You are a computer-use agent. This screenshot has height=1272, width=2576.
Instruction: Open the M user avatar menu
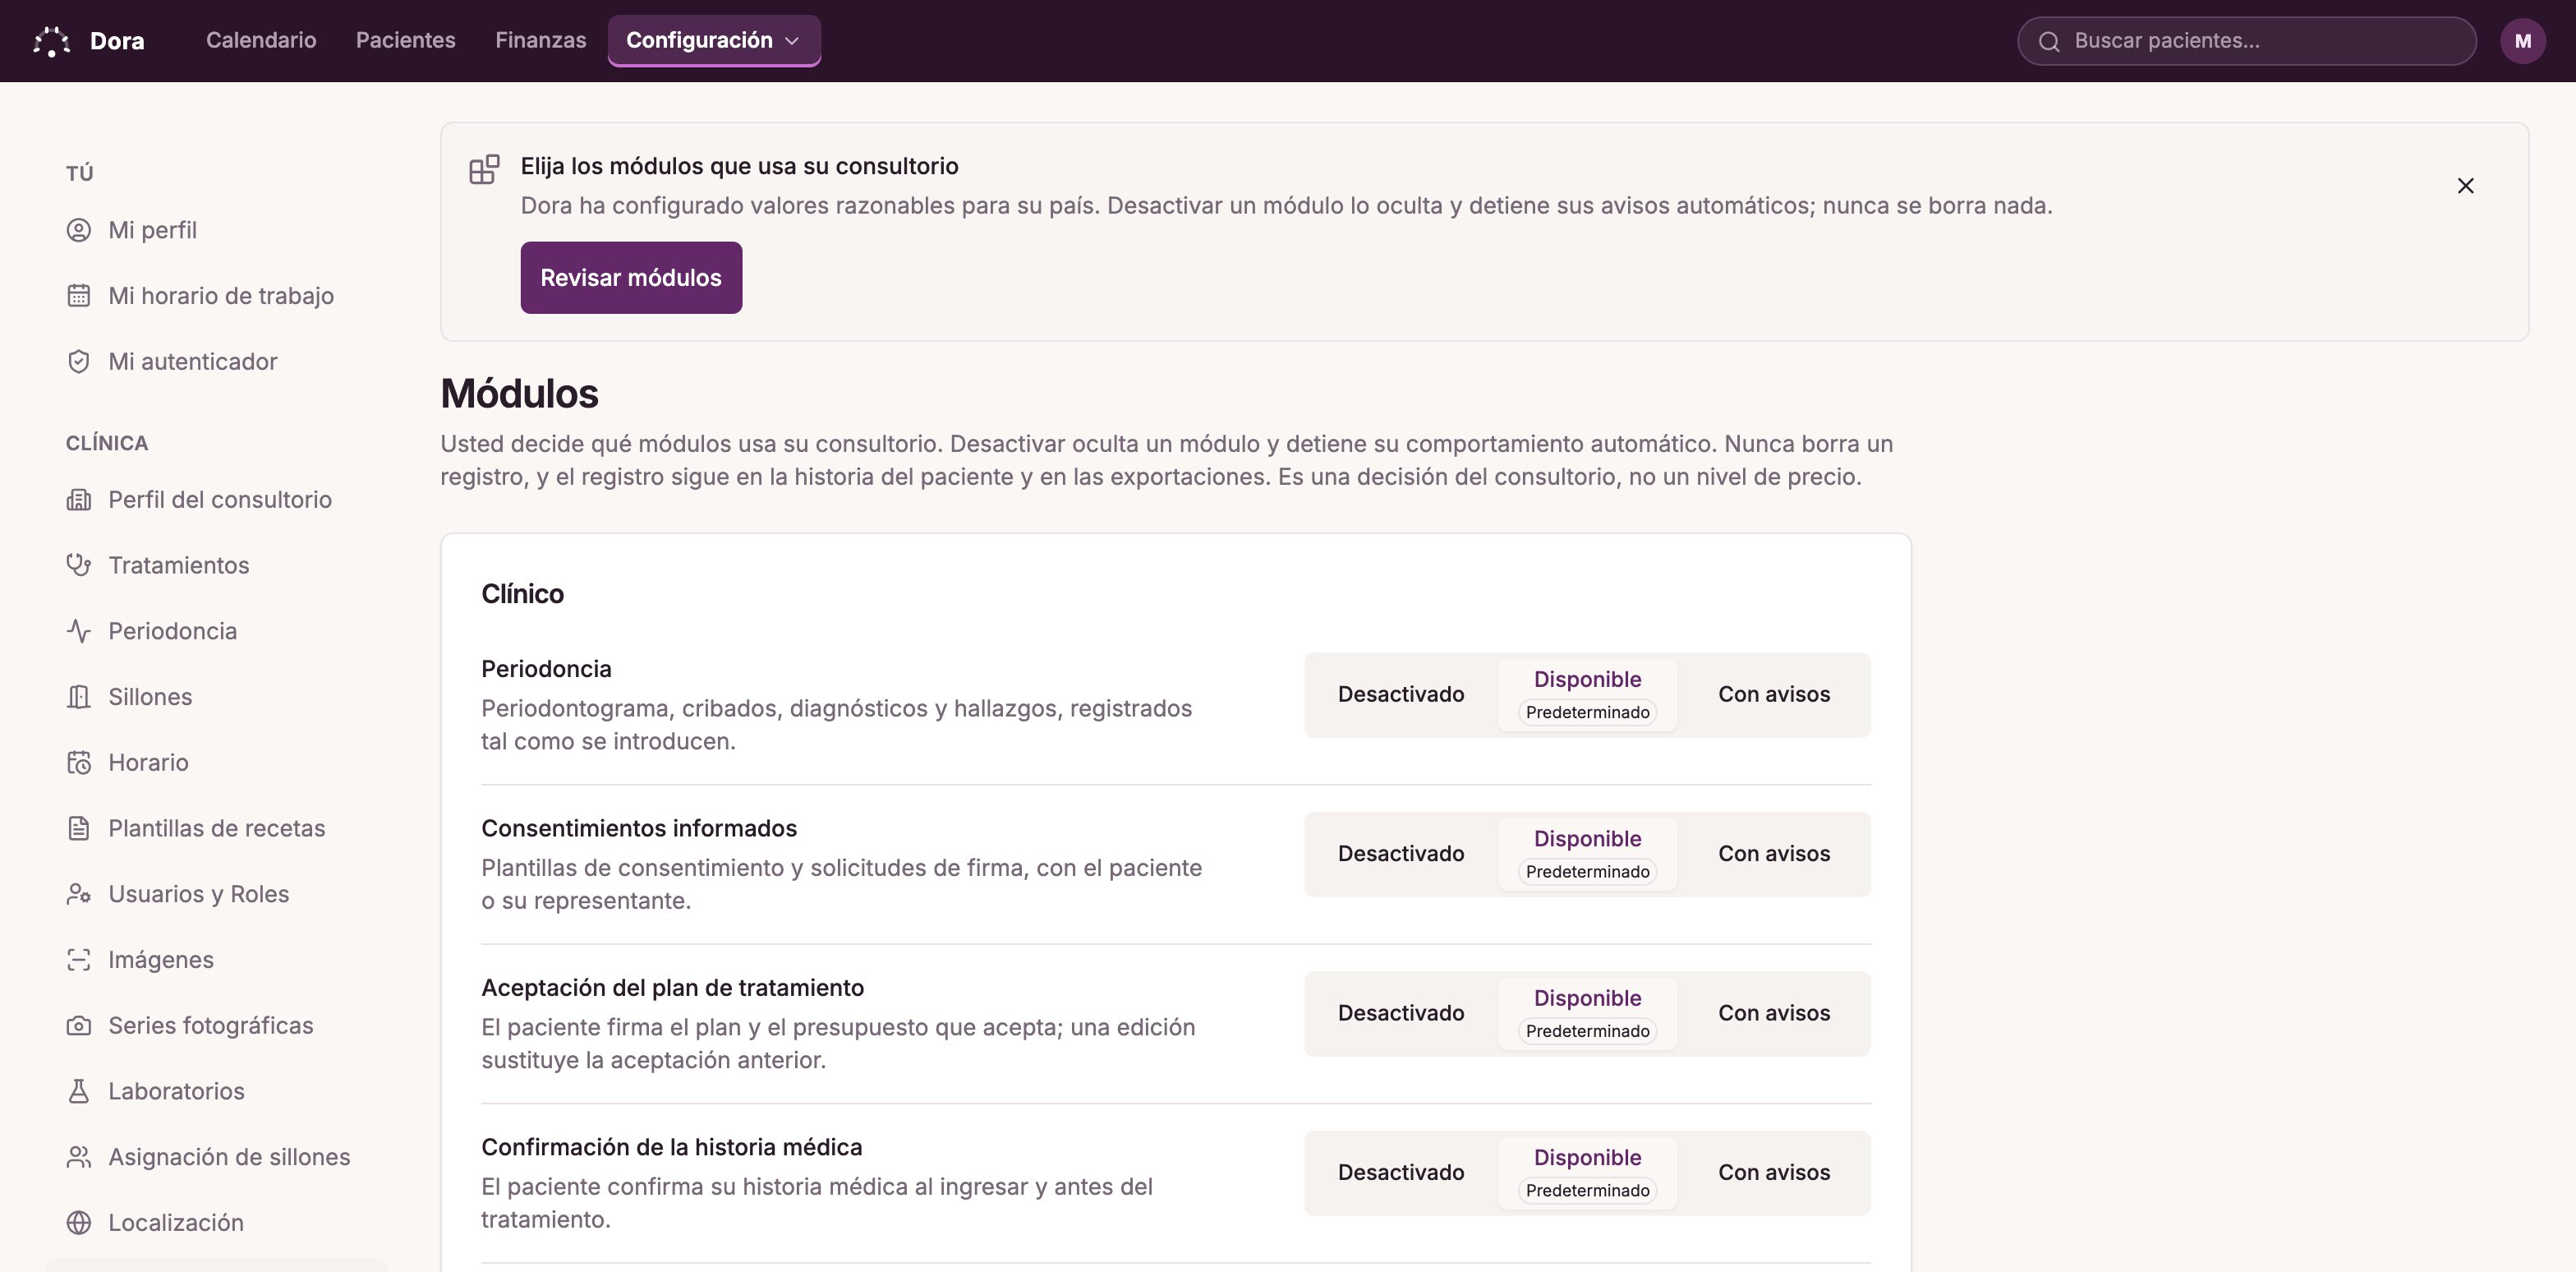pos(2522,41)
